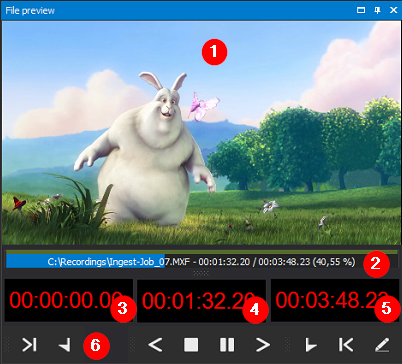Select the 00:00:00.00 start timecode display
Viewport: 402px width, 364px height.
coord(68,300)
